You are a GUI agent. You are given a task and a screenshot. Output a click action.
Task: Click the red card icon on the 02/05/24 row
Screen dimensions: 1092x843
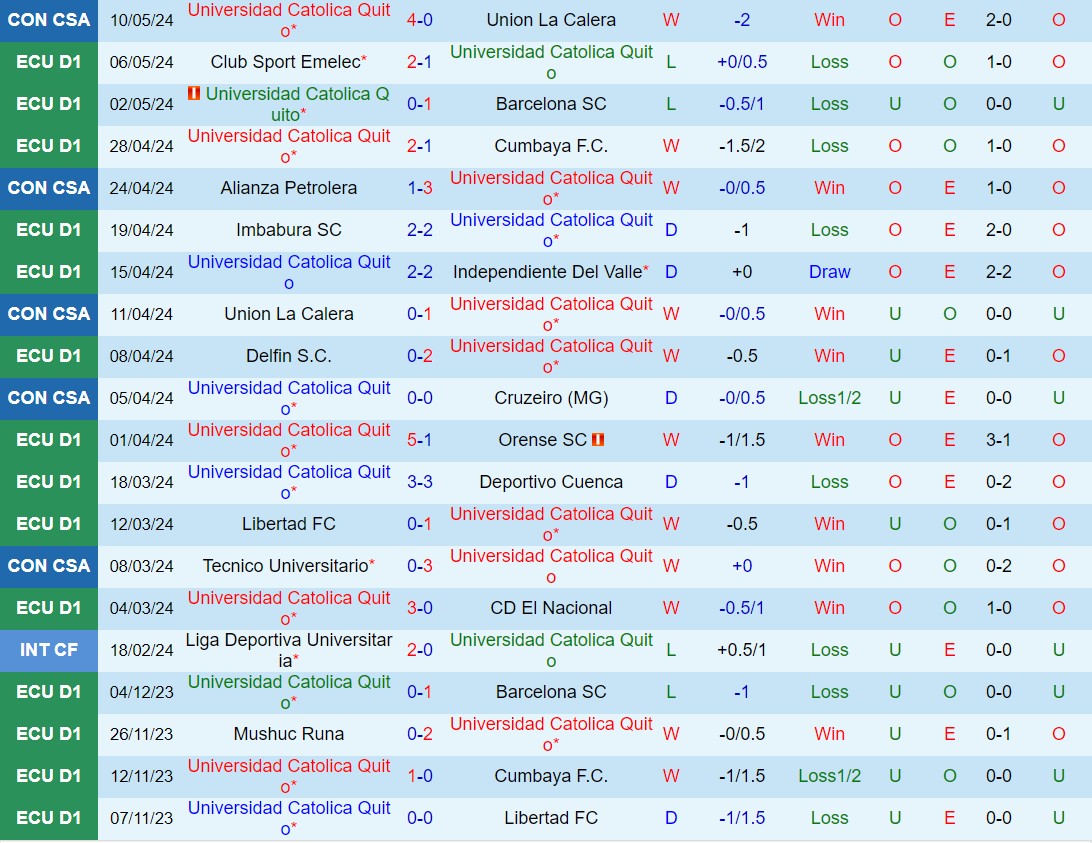coord(194,93)
